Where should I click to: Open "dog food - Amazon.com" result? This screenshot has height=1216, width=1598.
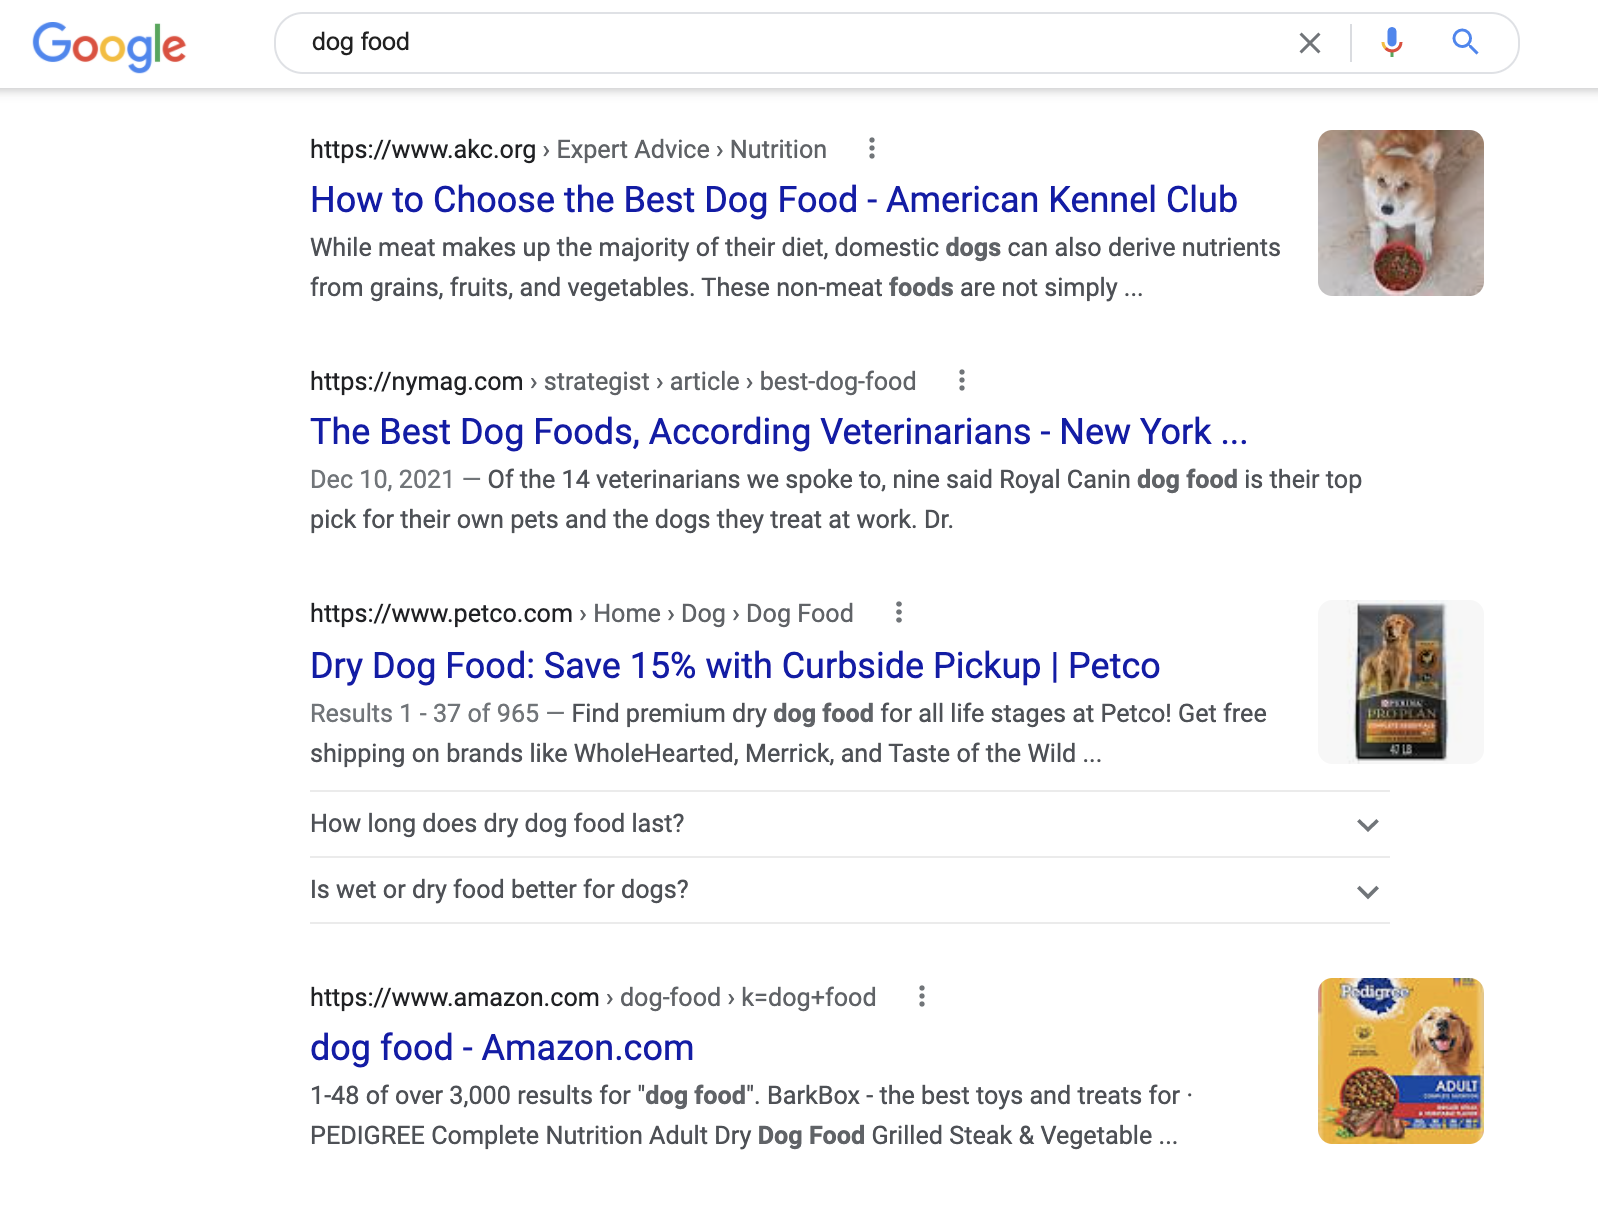502,1048
